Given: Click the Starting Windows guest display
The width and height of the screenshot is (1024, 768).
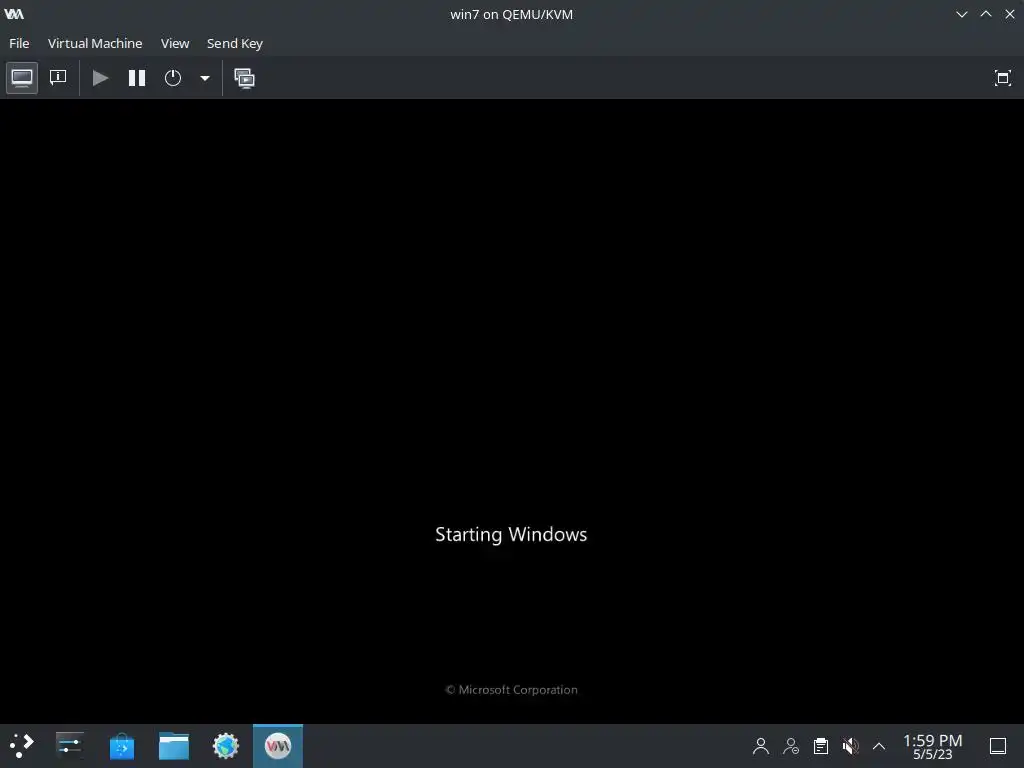Looking at the screenshot, I should point(511,411).
